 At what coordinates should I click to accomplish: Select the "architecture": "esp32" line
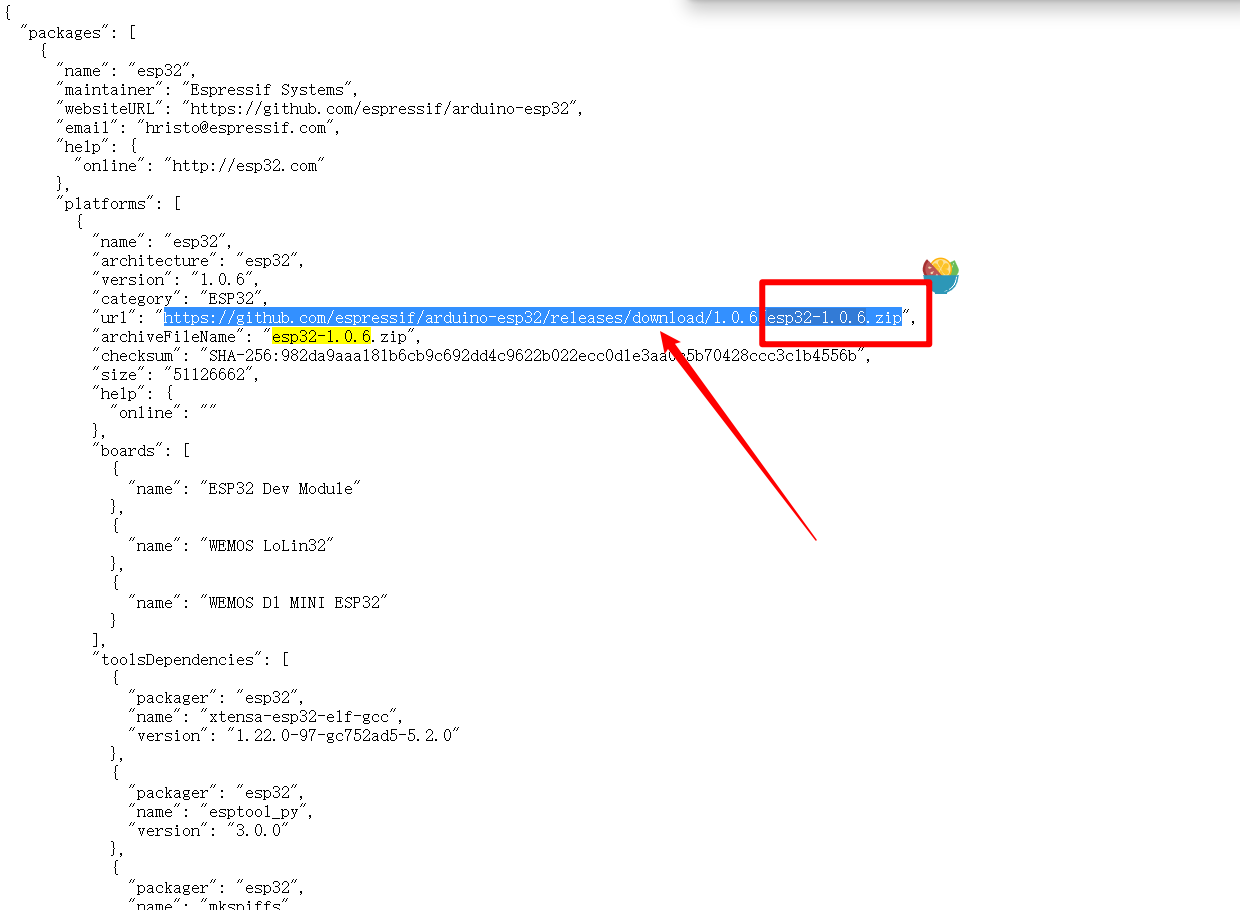click(x=198, y=261)
